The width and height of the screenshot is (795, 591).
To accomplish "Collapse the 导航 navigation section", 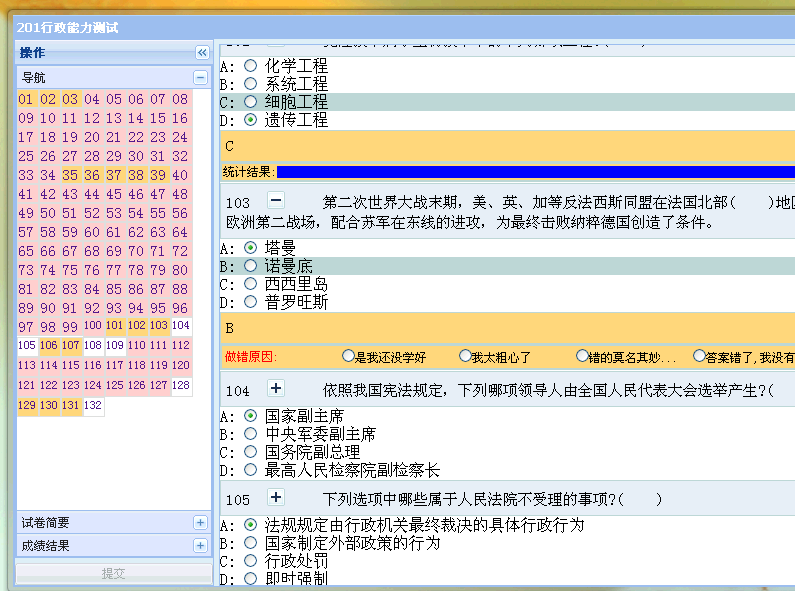I will pyautogui.click(x=201, y=78).
